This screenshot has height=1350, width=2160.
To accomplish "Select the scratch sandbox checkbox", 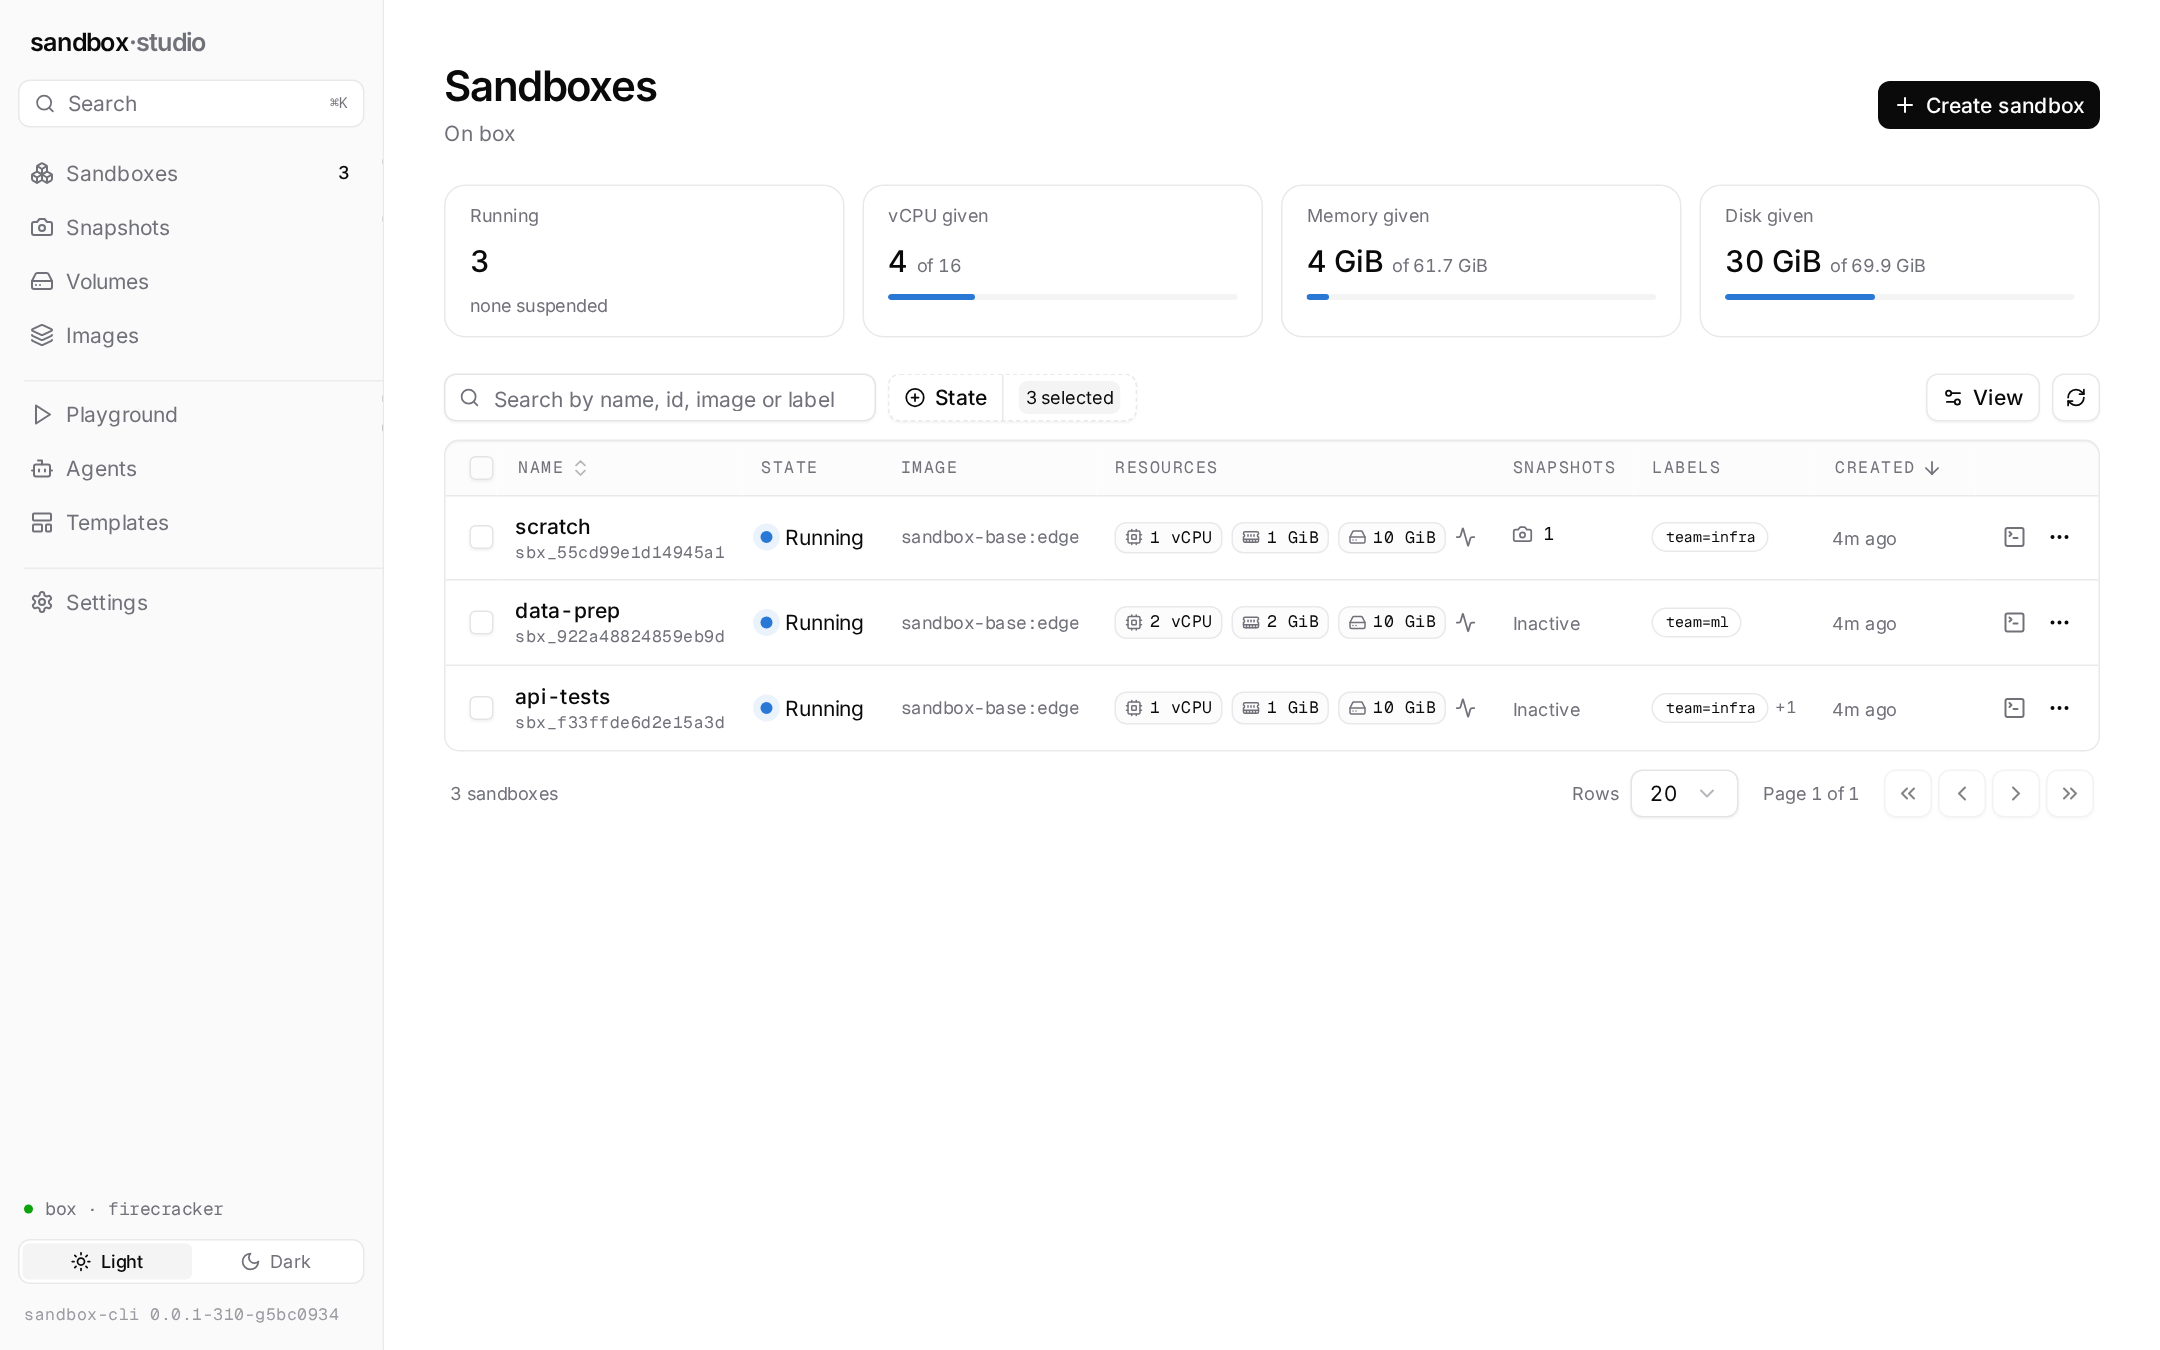I will point(481,537).
